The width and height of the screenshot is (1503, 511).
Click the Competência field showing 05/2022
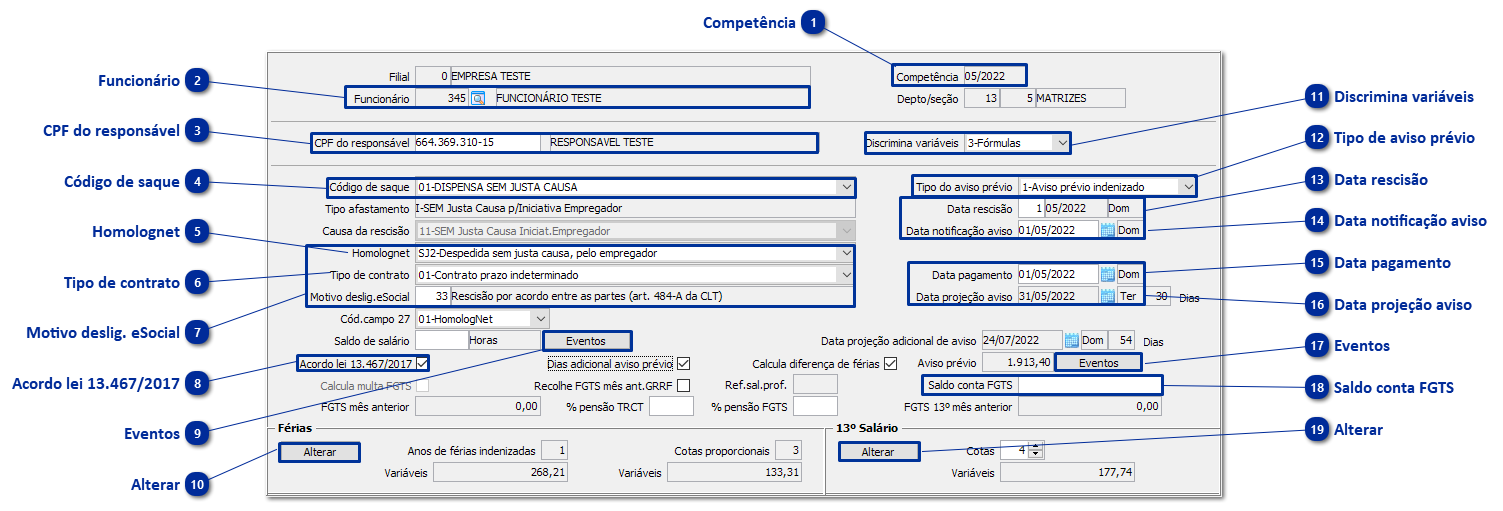click(994, 76)
